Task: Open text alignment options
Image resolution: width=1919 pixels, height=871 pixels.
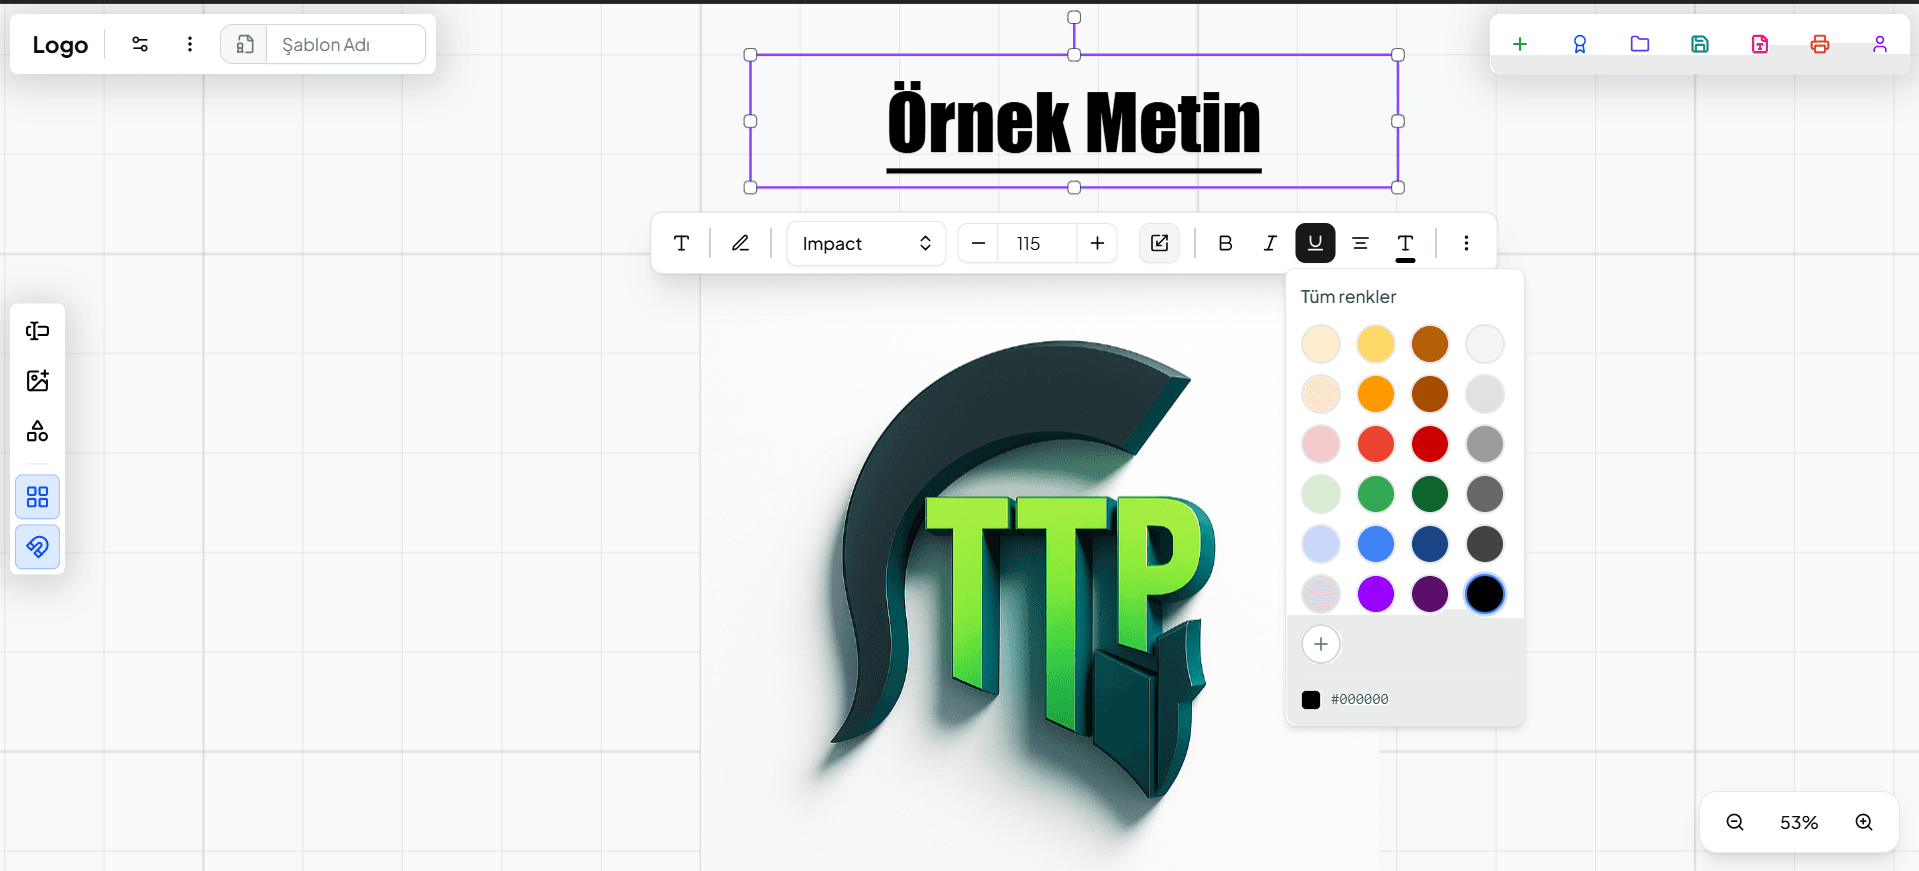Action: click(x=1360, y=243)
